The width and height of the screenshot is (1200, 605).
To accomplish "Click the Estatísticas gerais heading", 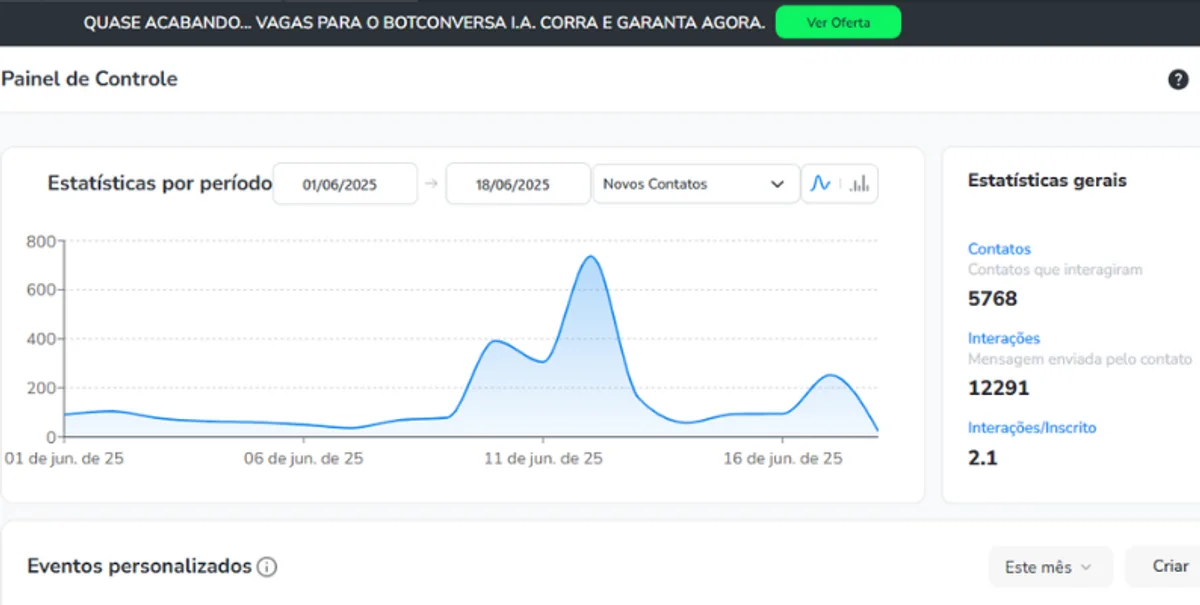I will point(1047,180).
